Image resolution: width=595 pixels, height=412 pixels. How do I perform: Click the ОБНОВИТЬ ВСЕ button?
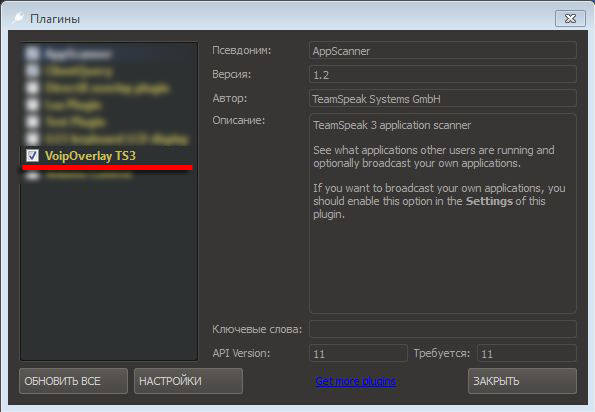point(73,381)
